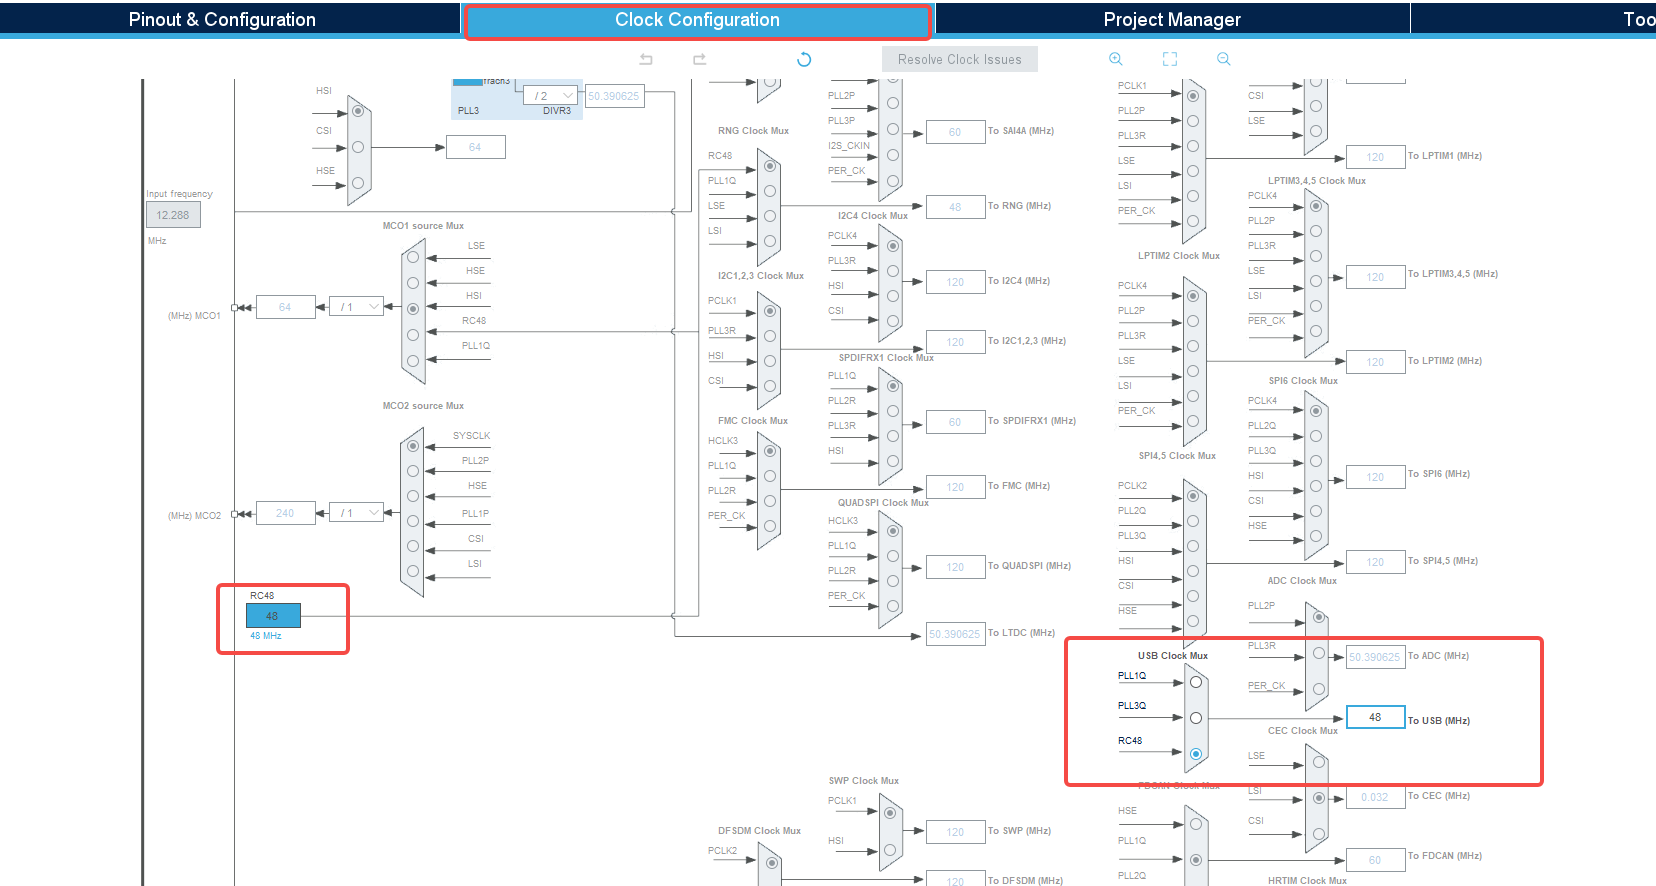
Task: Open the Clock Configuration tab
Action: tap(697, 20)
